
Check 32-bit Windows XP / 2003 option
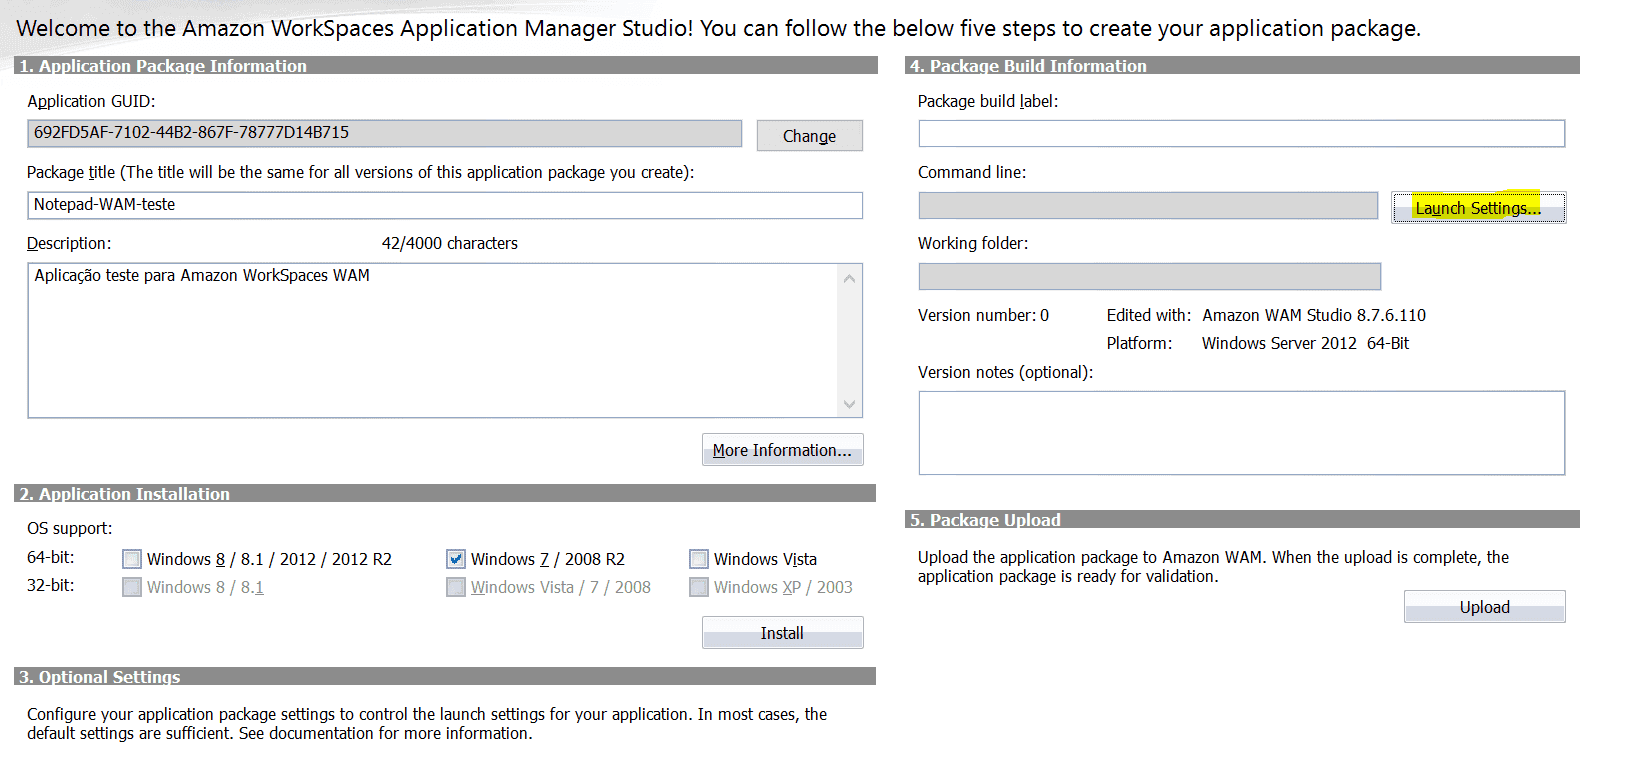(x=699, y=587)
